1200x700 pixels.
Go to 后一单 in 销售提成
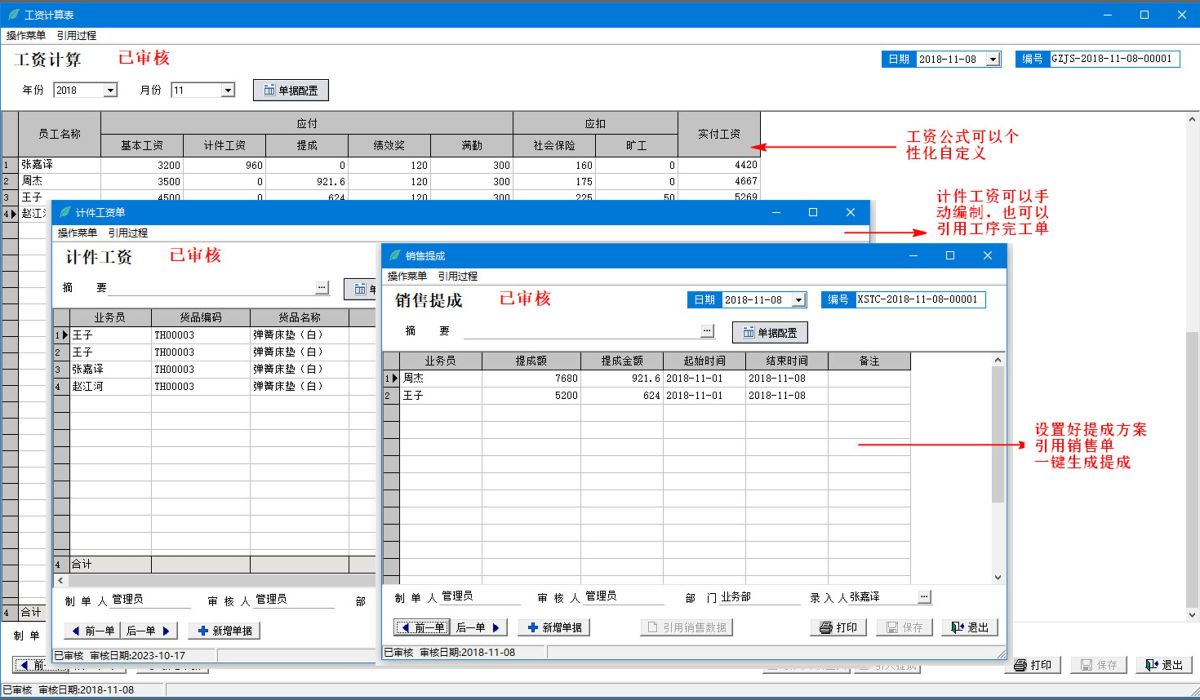pos(481,627)
